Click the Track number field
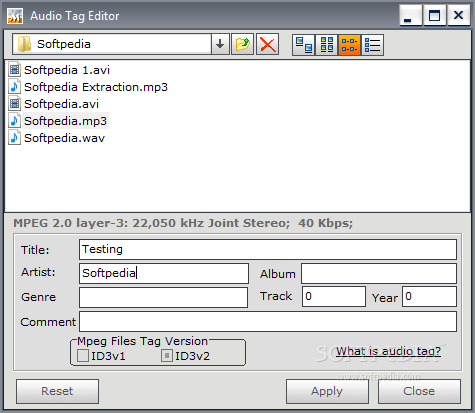The image size is (475, 413). [x=334, y=296]
